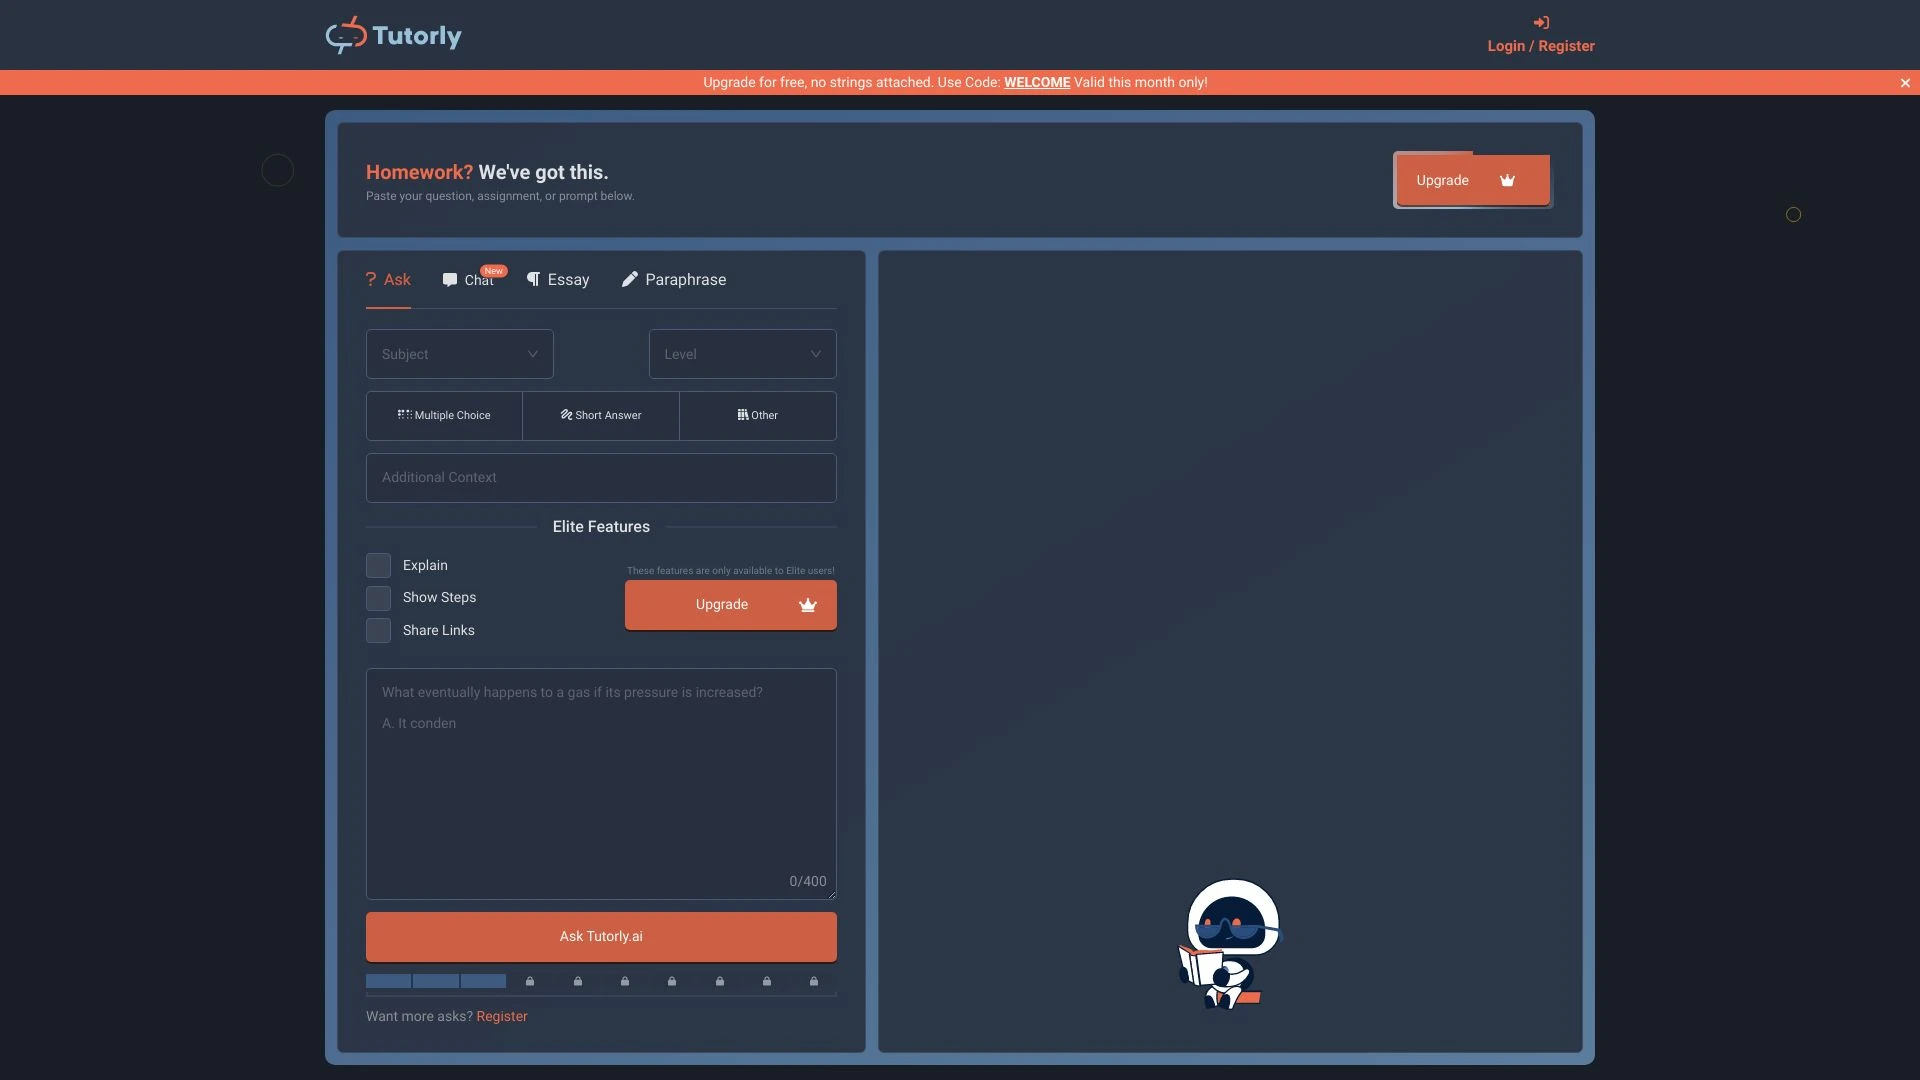Enable the Explain checkbox
Screen dimensions: 1920x1080
click(378, 565)
